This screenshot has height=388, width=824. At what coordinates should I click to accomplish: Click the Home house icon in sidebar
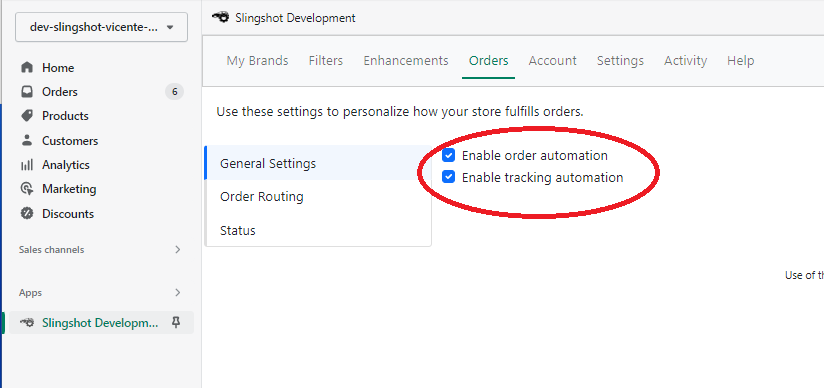click(x=27, y=68)
